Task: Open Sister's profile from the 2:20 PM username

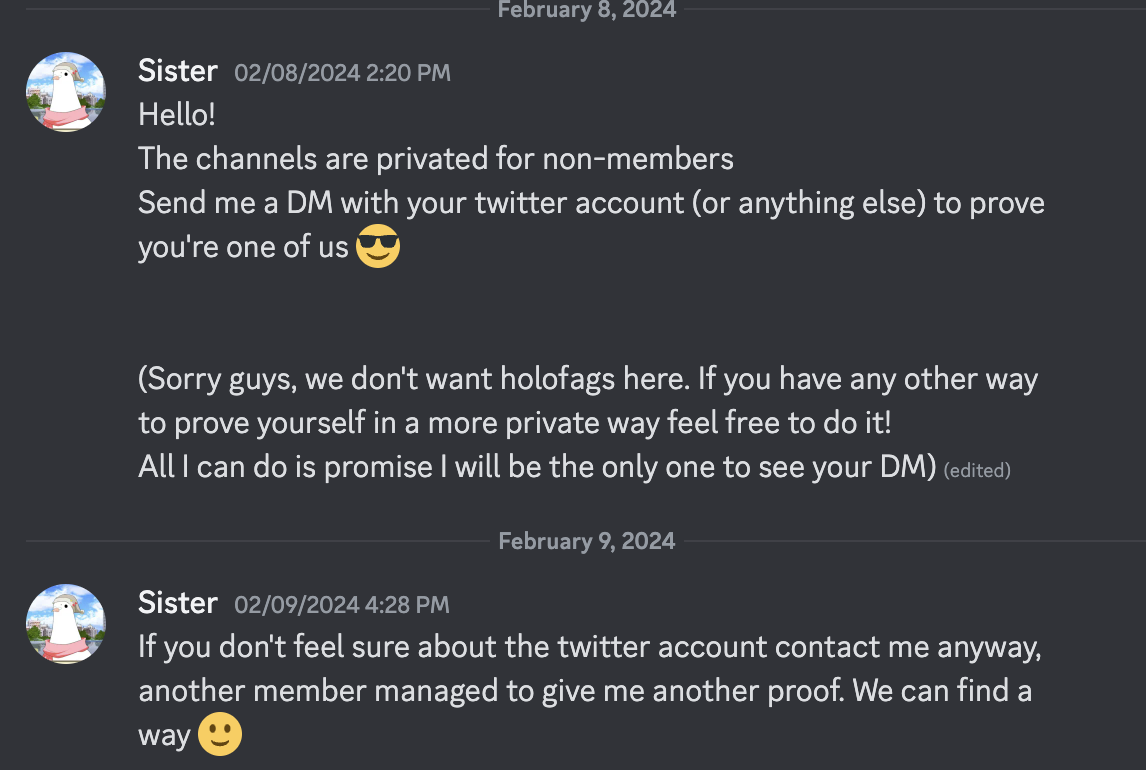Action: coord(178,71)
